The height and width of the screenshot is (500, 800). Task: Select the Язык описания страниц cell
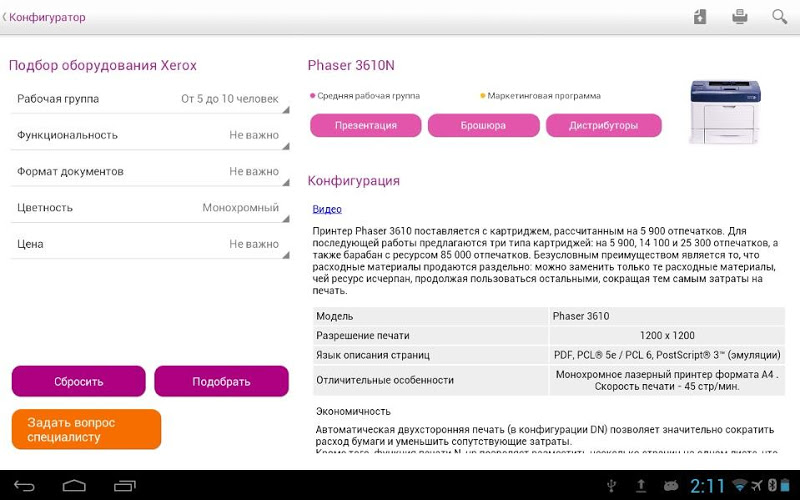[x=431, y=355]
